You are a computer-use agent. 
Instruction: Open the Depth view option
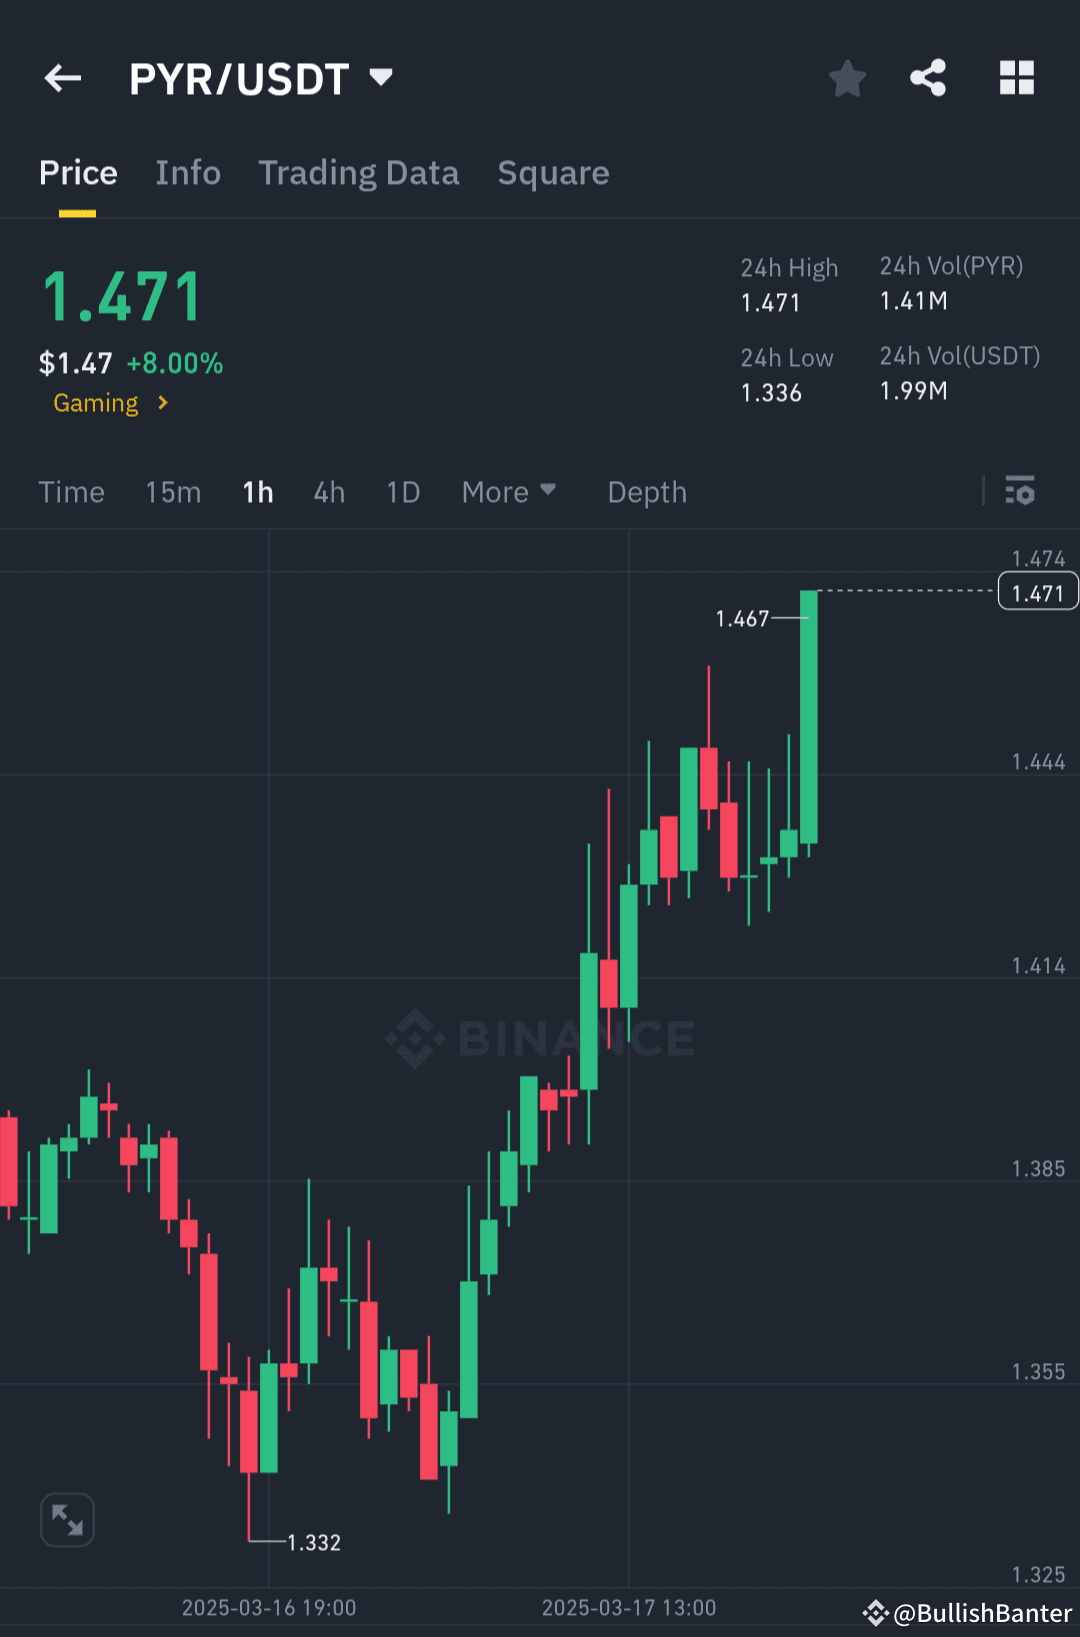646,491
